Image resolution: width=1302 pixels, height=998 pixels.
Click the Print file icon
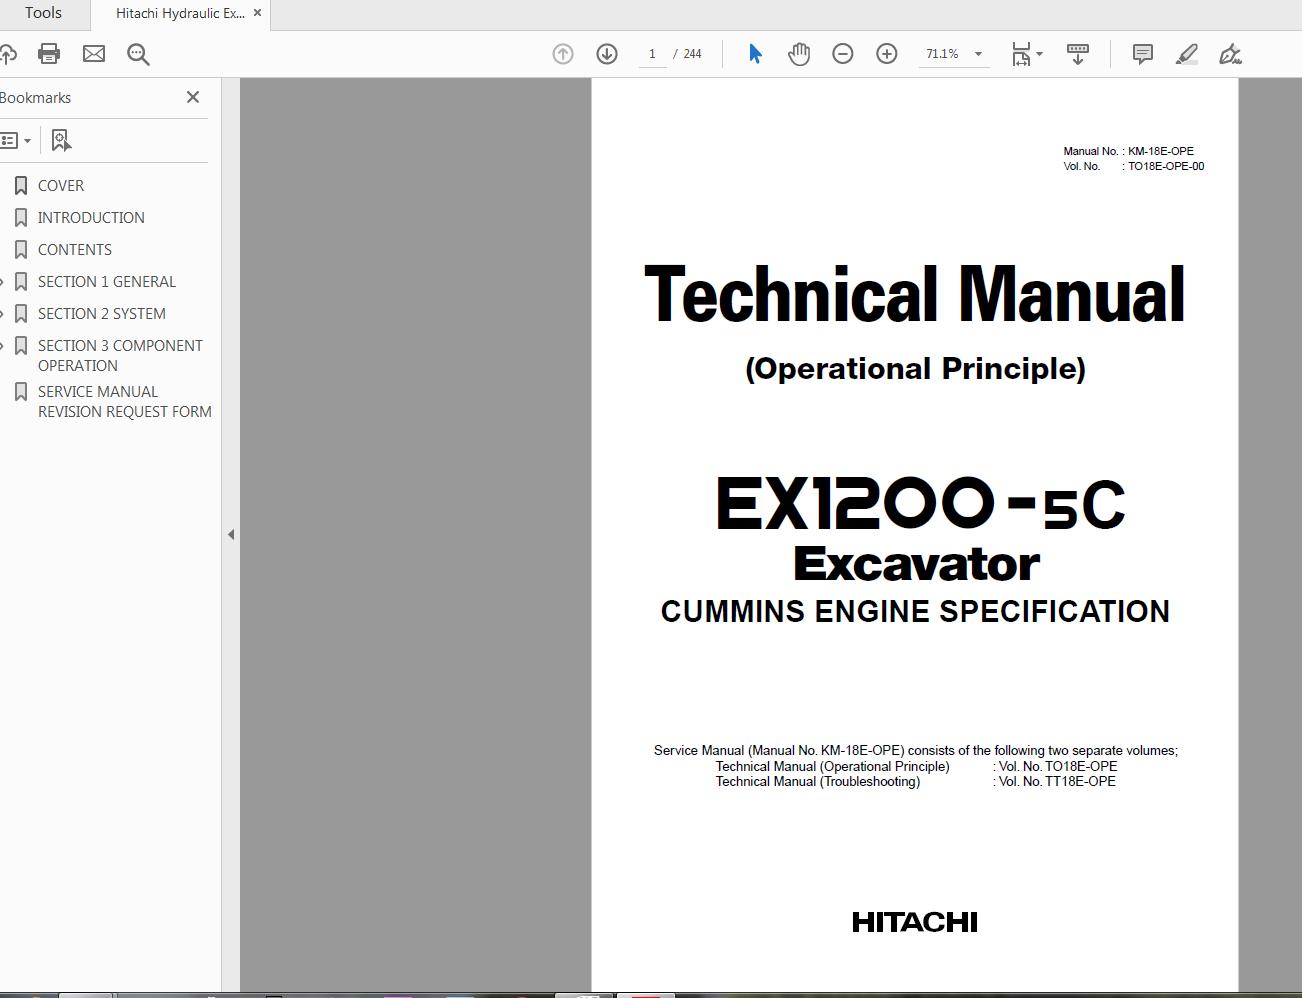[49, 54]
